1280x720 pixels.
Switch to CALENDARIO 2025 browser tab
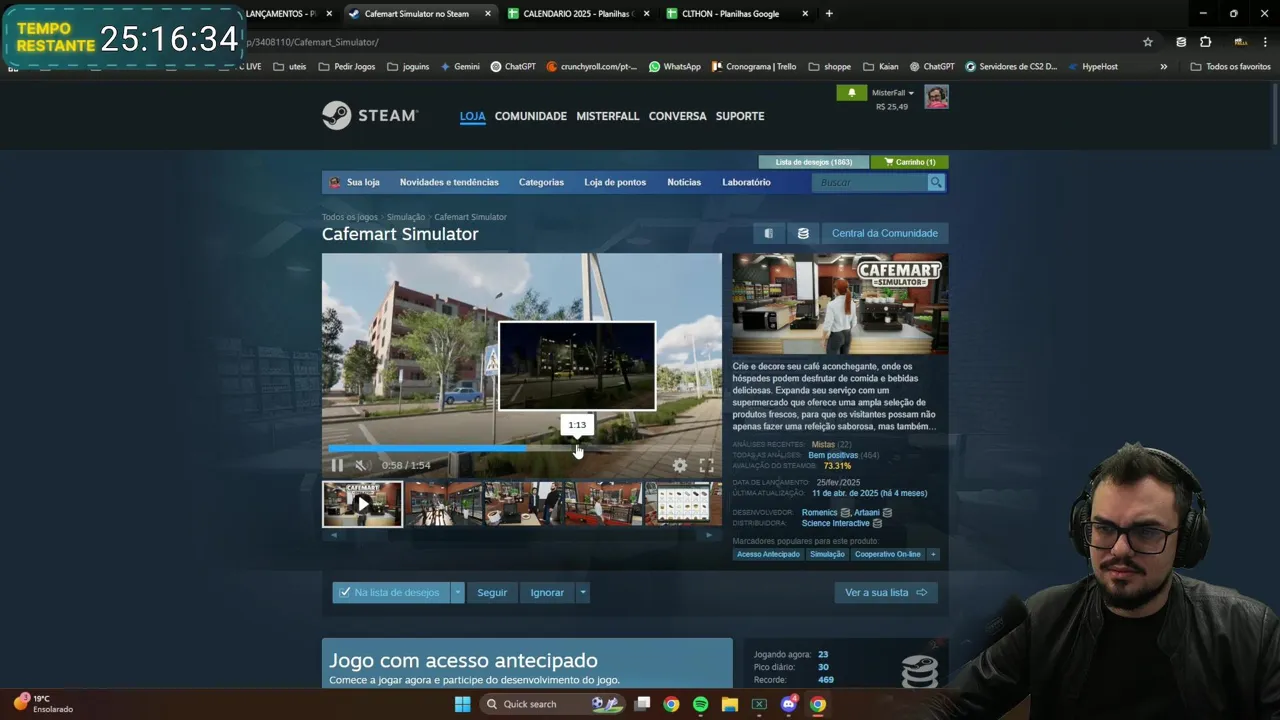coord(577,14)
